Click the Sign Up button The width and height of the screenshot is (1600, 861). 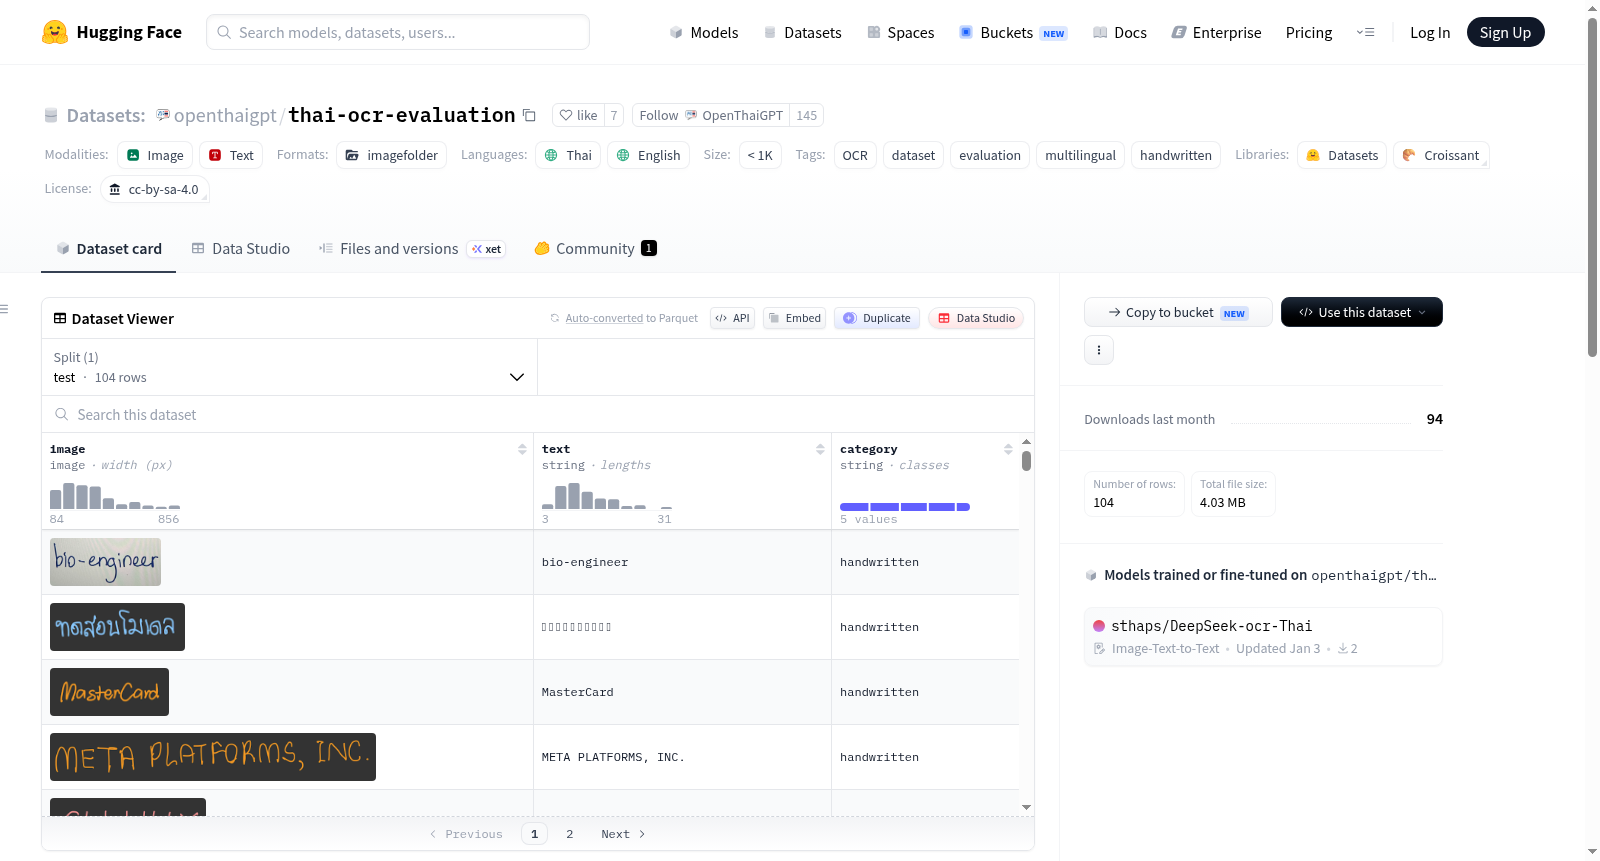tap(1505, 32)
